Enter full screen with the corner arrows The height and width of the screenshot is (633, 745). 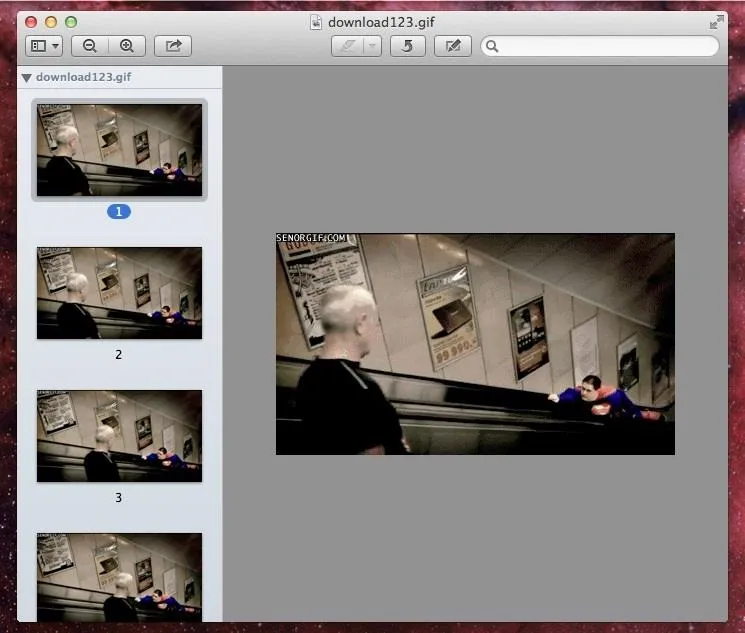click(716, 22)
